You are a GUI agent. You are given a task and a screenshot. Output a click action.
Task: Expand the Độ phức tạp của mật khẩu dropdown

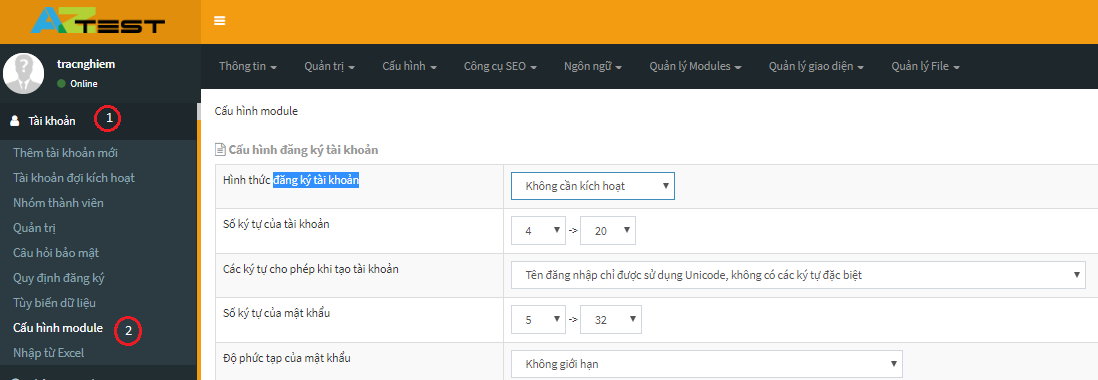[x=707, y=364]
